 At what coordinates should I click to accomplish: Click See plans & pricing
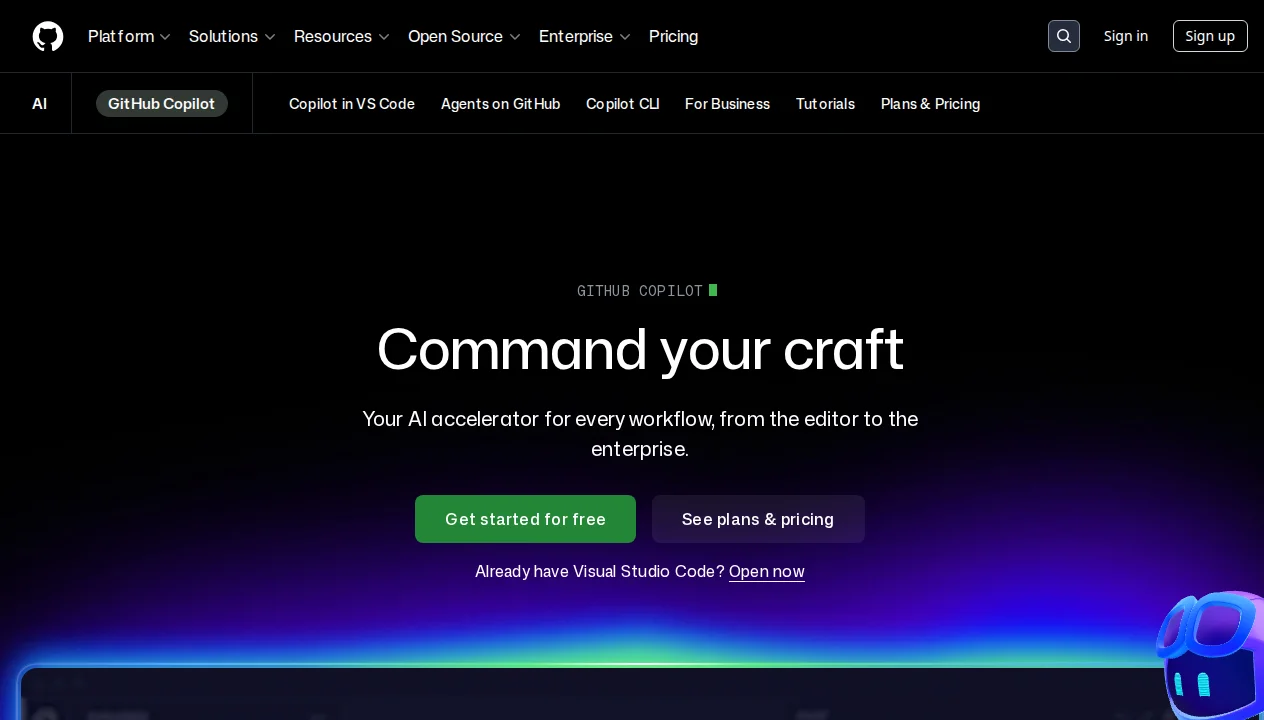758,519
